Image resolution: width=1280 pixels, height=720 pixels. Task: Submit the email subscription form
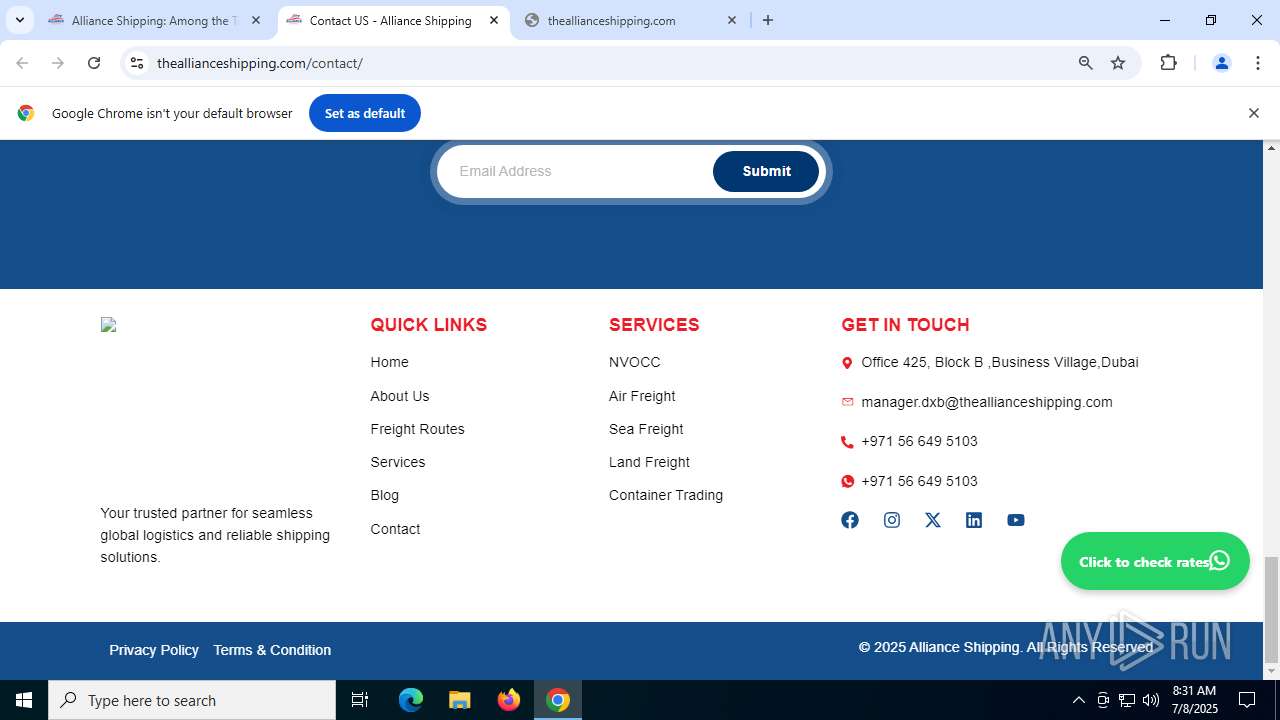766,171
